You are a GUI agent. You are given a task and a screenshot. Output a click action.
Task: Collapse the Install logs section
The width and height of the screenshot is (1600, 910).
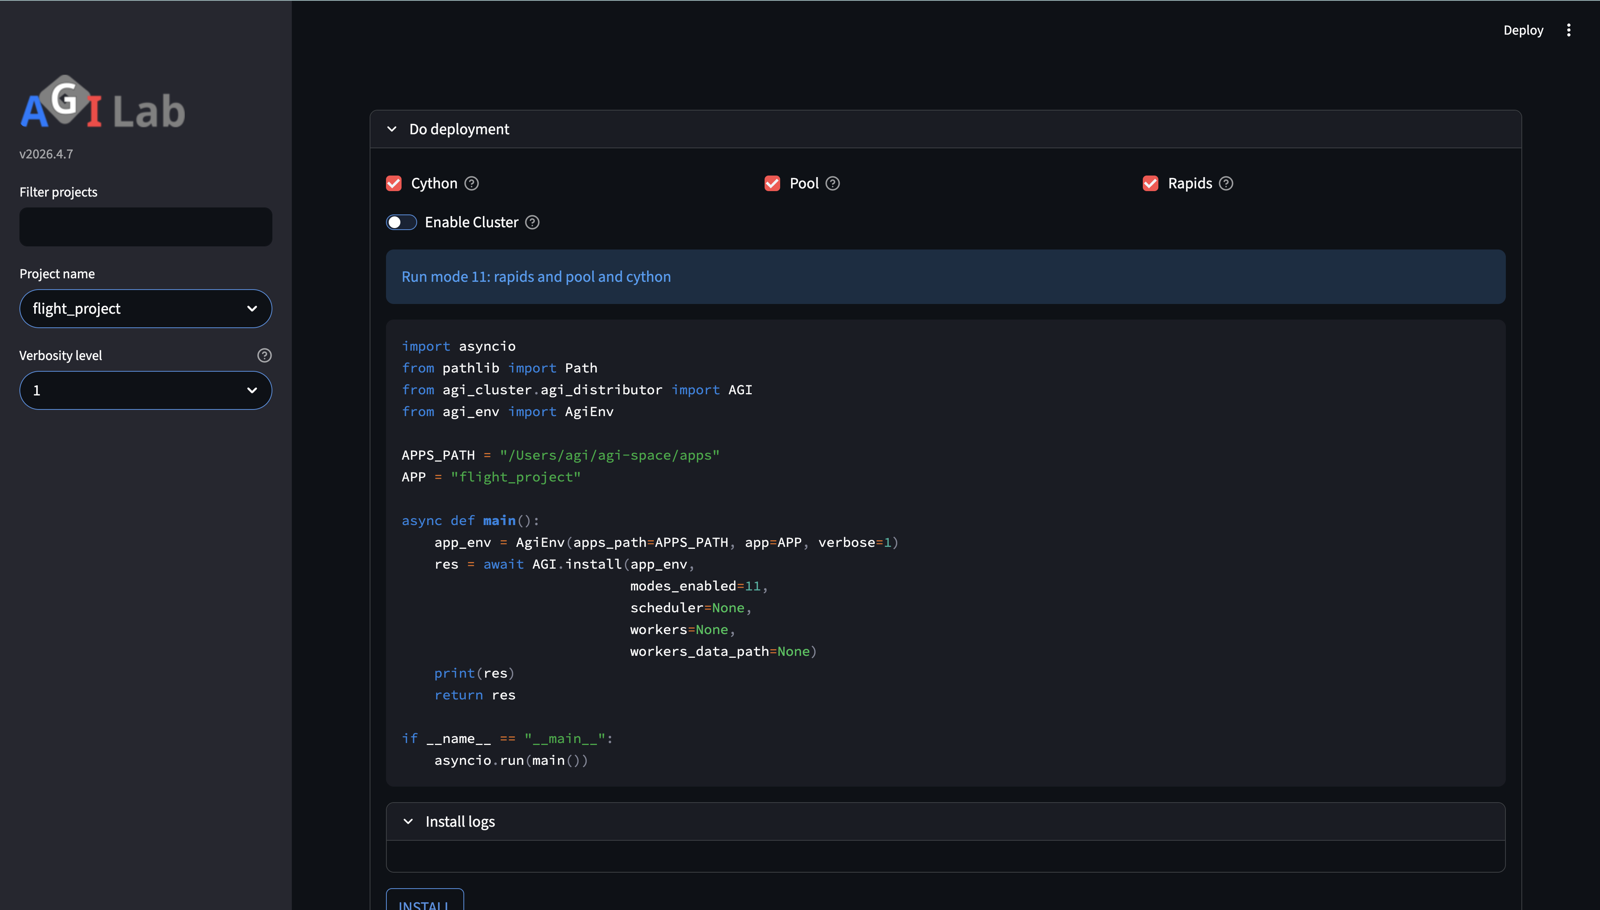click(408, 820)
